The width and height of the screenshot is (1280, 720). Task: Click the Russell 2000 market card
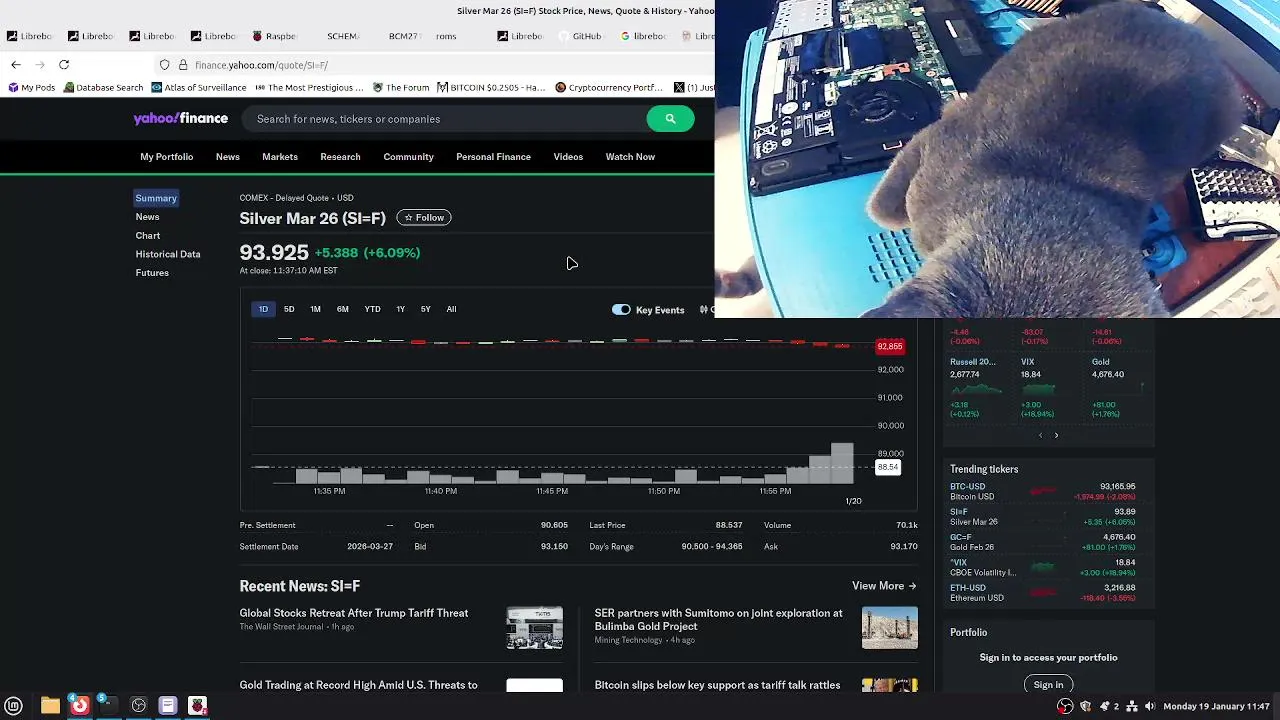click(976, 387)
